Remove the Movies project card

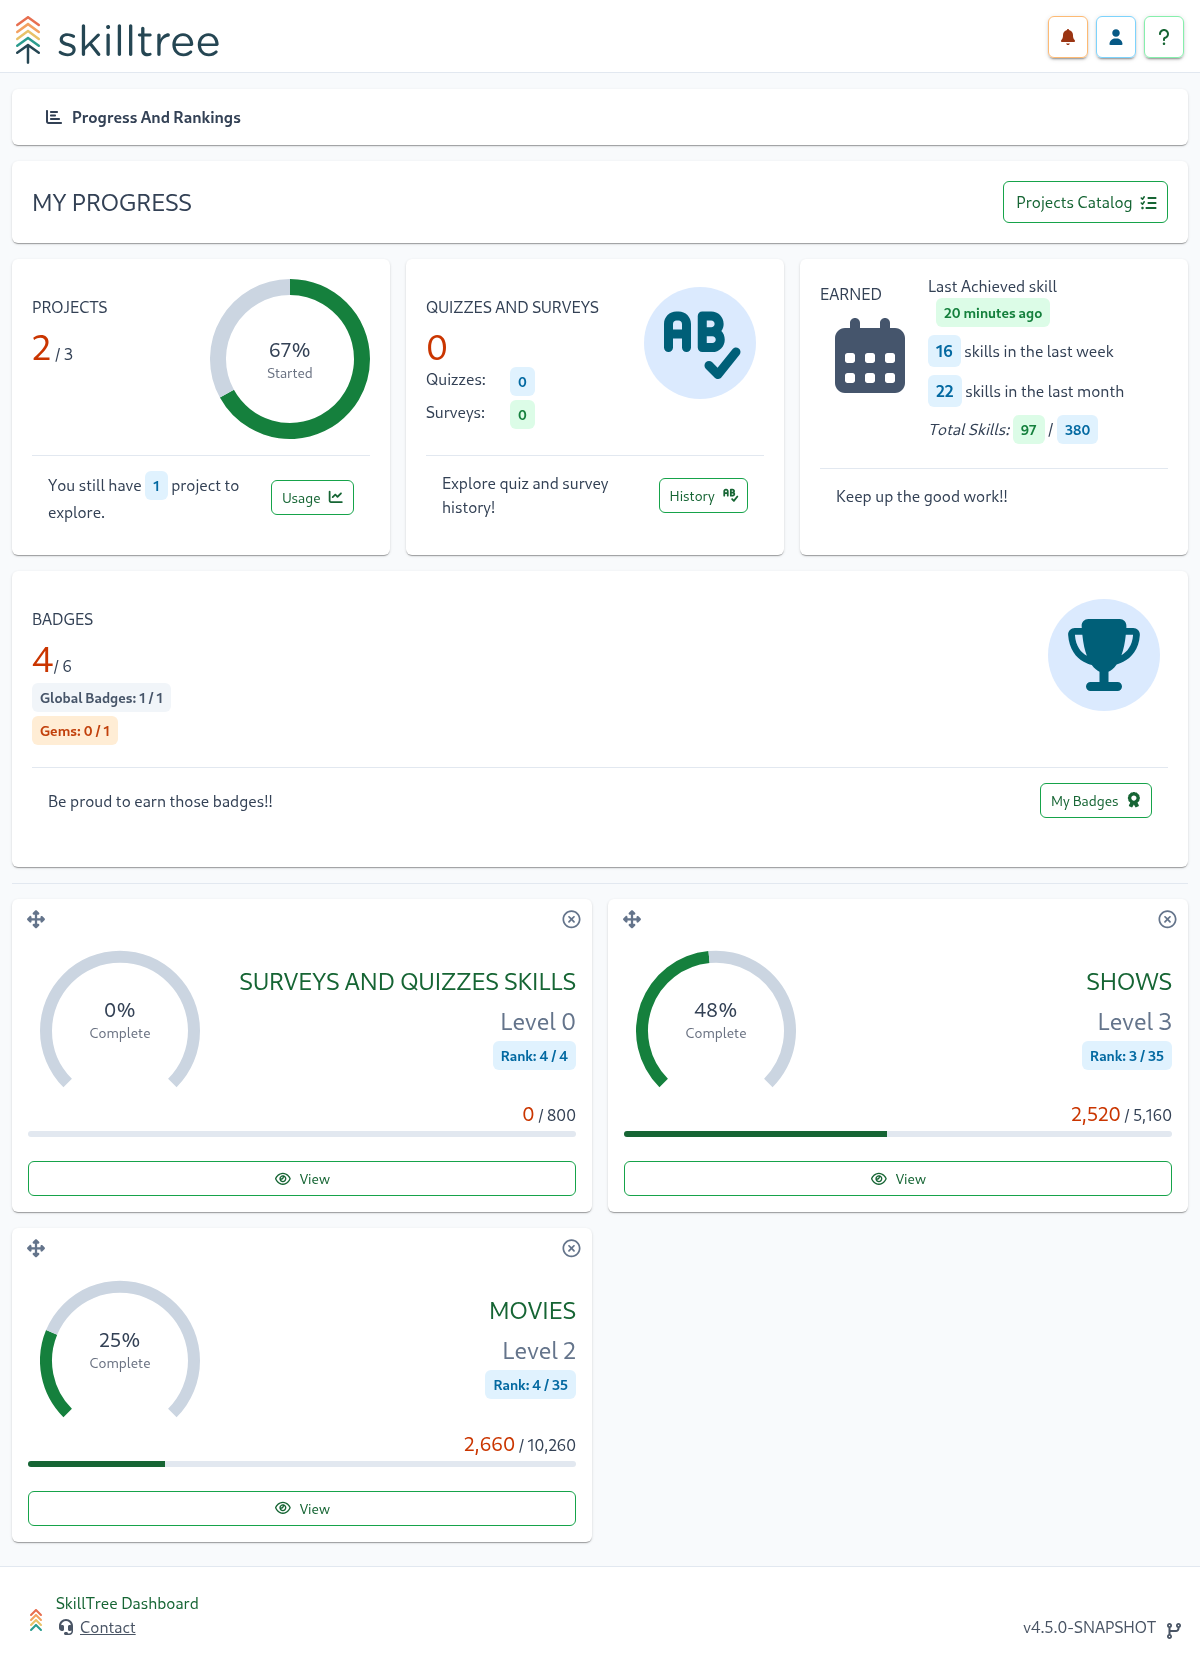click(571, 1248)
